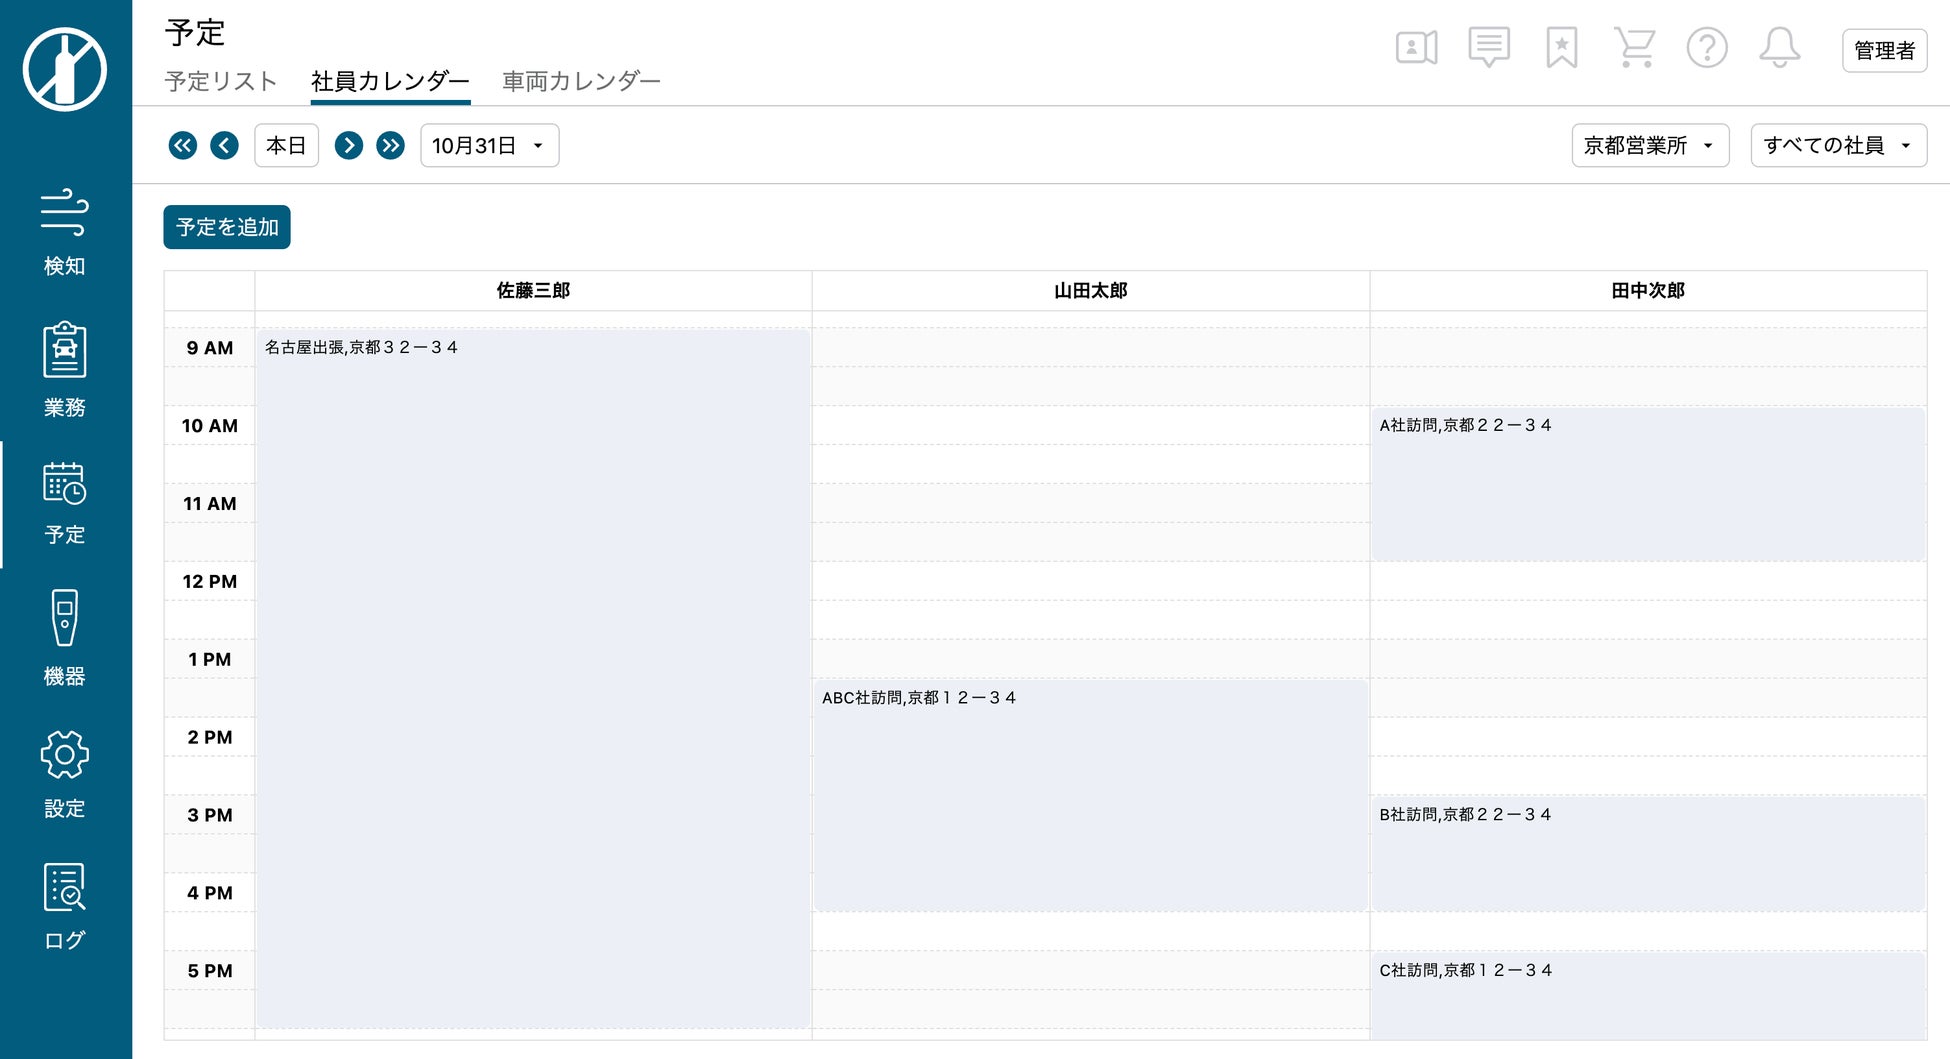Click the 予定を追加 button
This screenshot has width=1950, height=1059.
[x=227, y=227]
